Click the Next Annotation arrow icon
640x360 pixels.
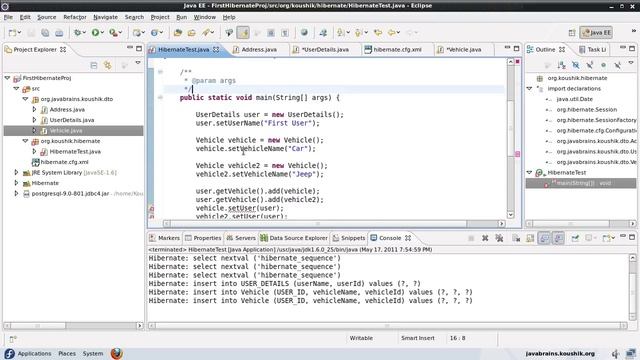pyautogui.click(x=340, y=33)
